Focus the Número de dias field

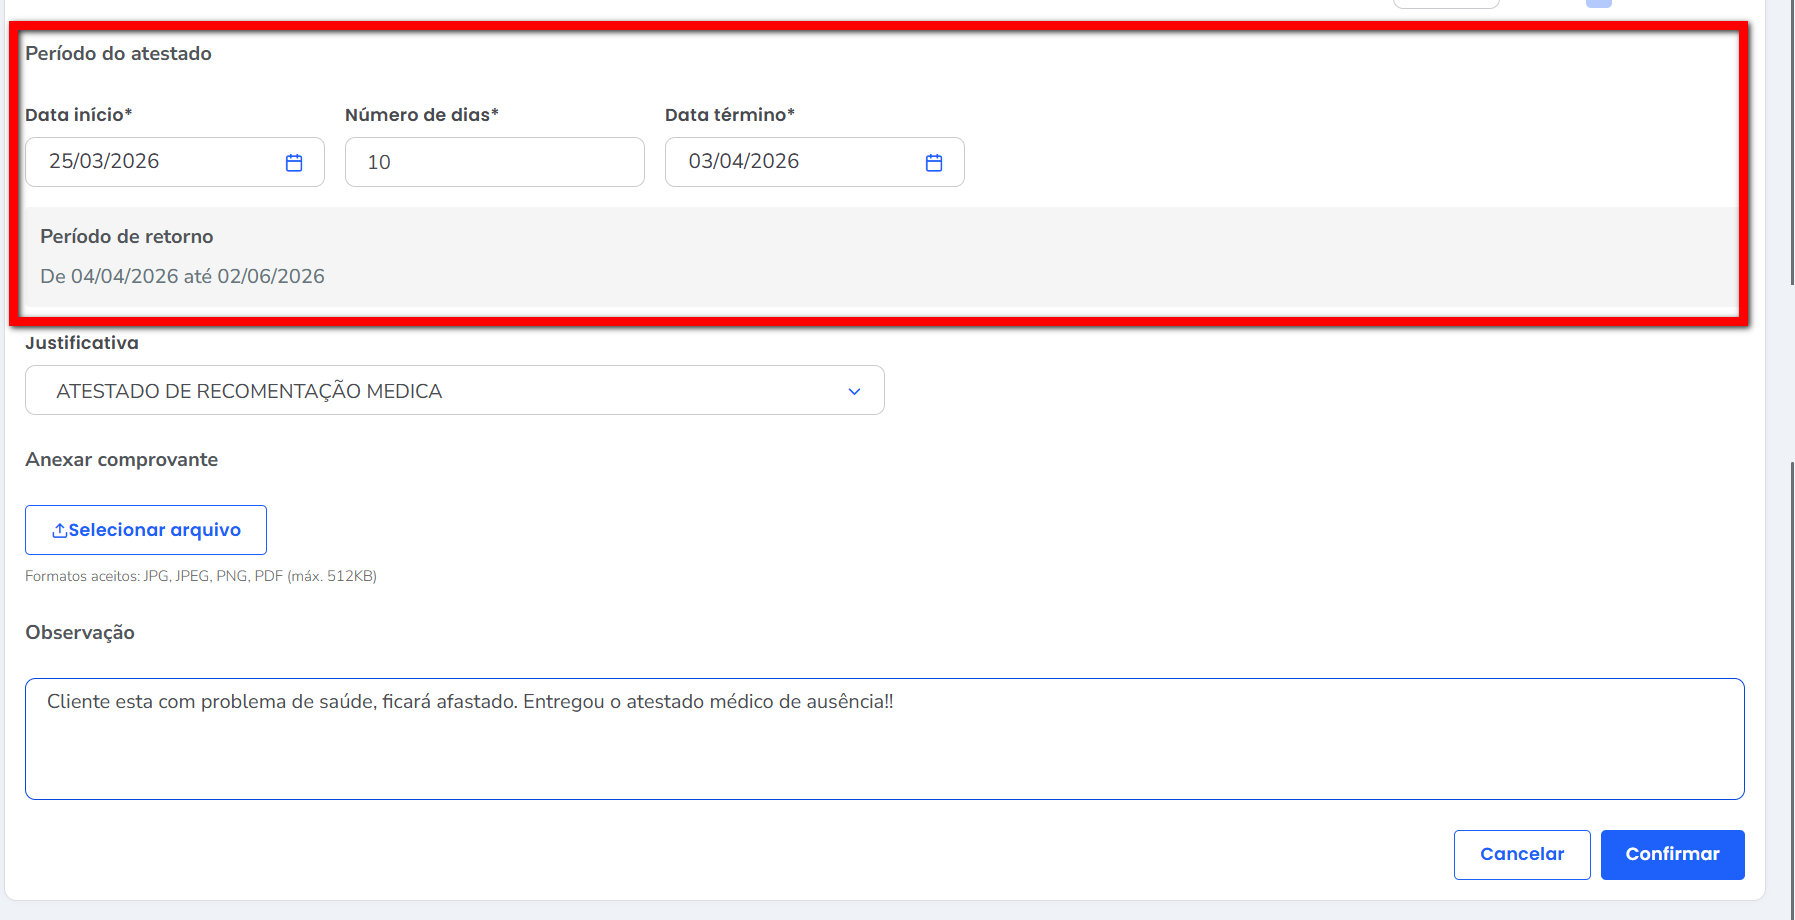(494, 162)
